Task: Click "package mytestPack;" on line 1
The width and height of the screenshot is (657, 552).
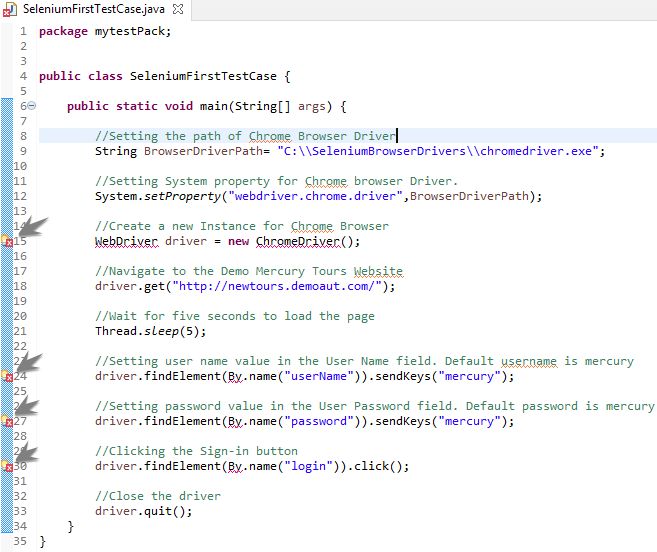Action: coord(105,31)
